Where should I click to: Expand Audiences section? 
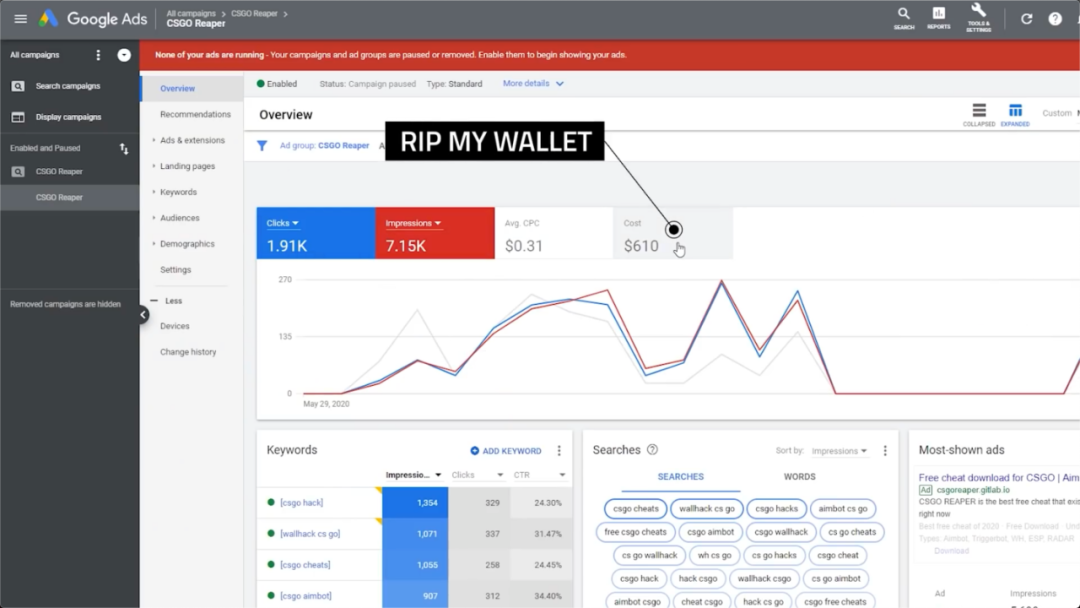180,218
